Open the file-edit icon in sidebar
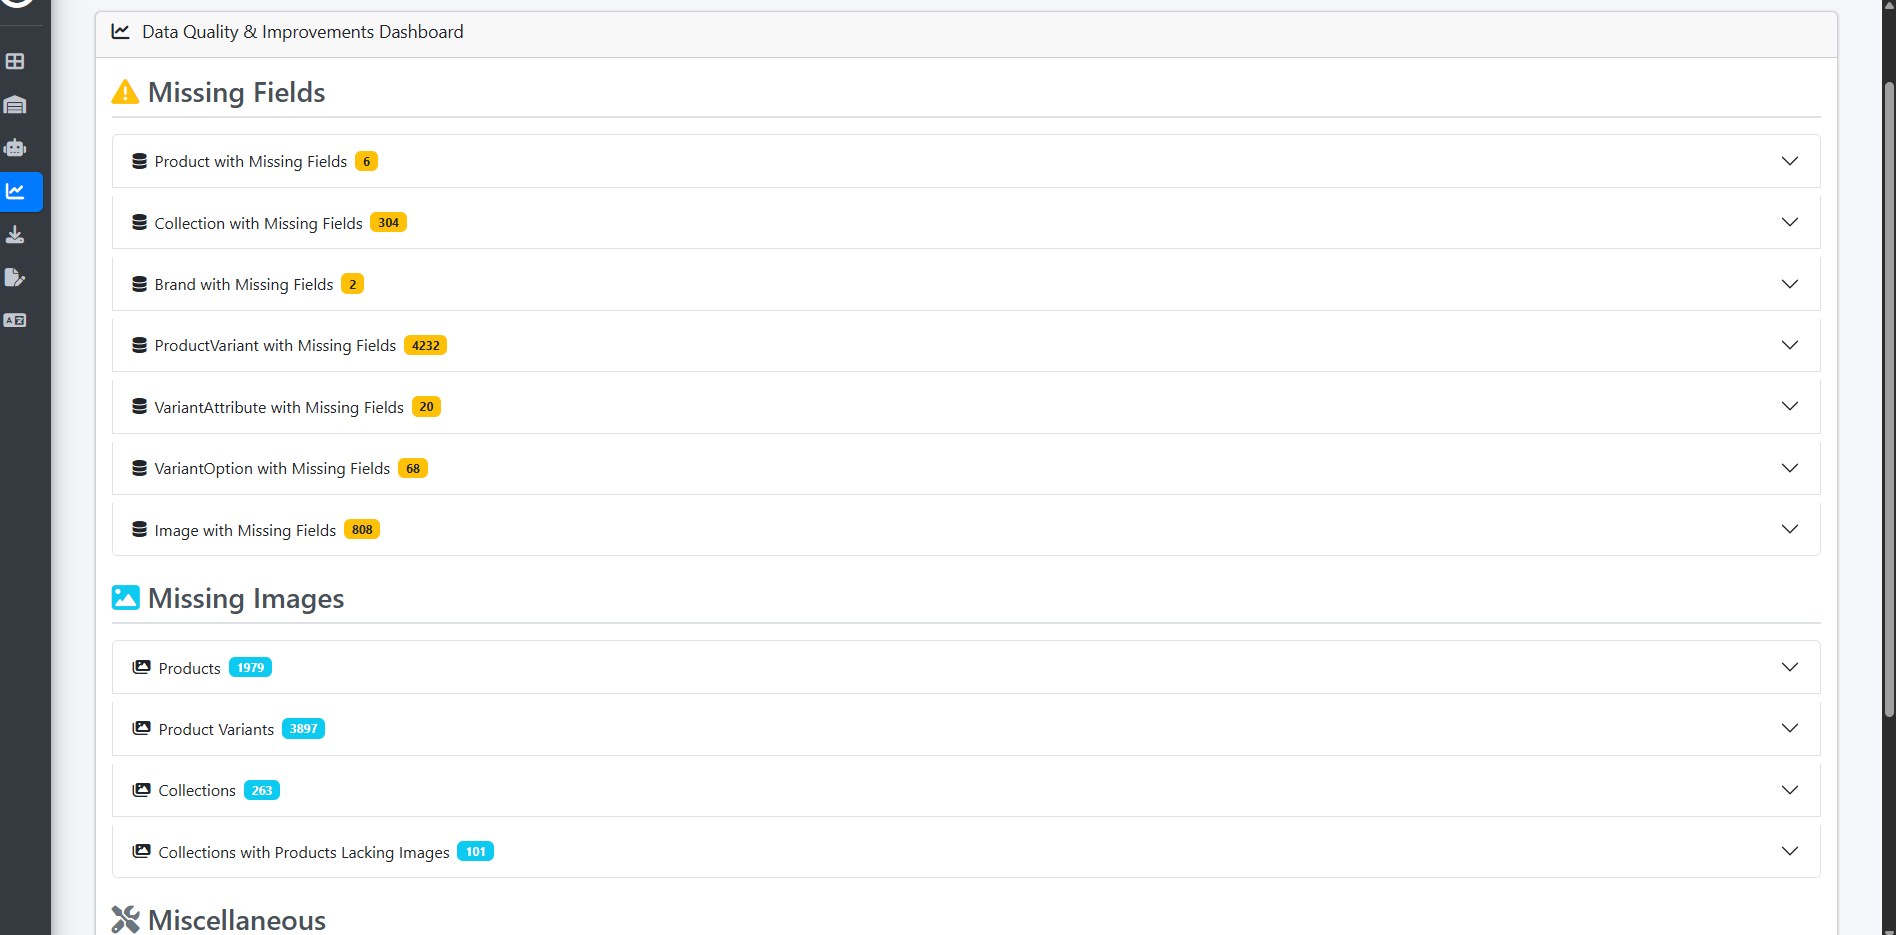 (x=15, y=277)
